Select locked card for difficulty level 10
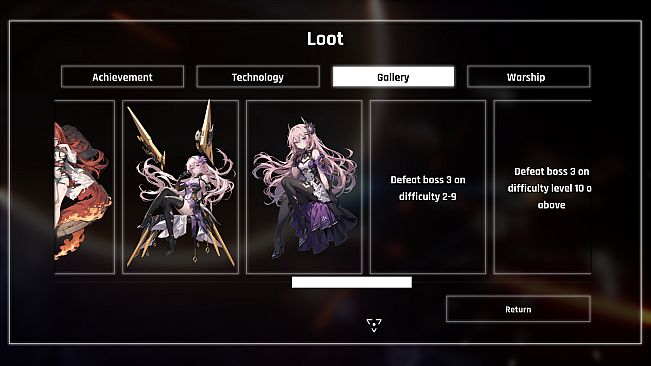Screen dimensions: 651x366 point(543,187)
